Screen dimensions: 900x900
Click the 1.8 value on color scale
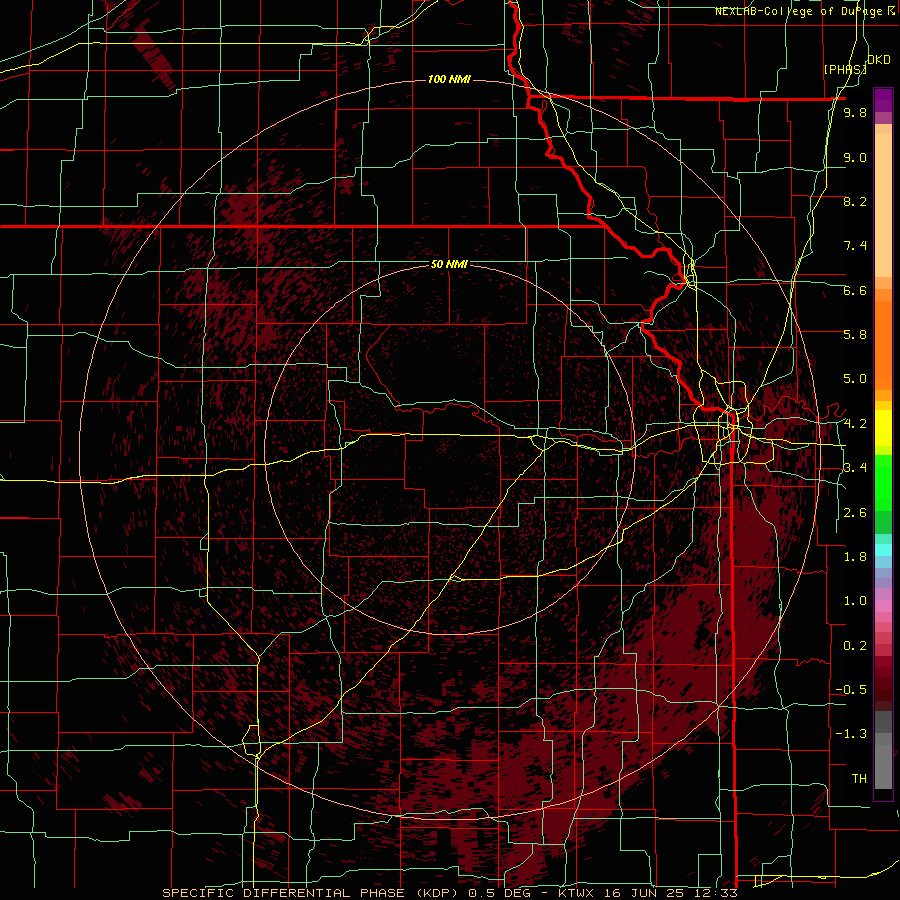tap(855, 557)
